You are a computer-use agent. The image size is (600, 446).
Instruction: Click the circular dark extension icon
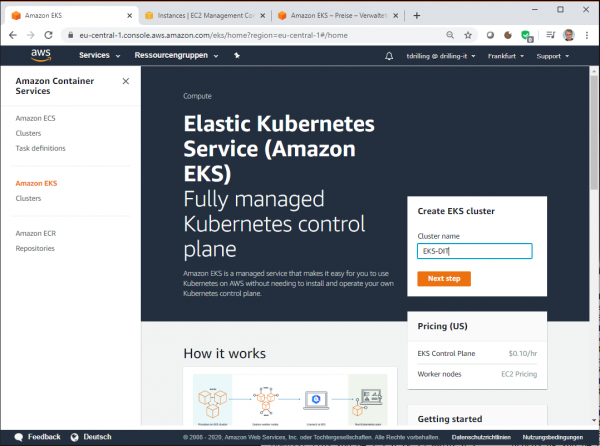(490, 35)
